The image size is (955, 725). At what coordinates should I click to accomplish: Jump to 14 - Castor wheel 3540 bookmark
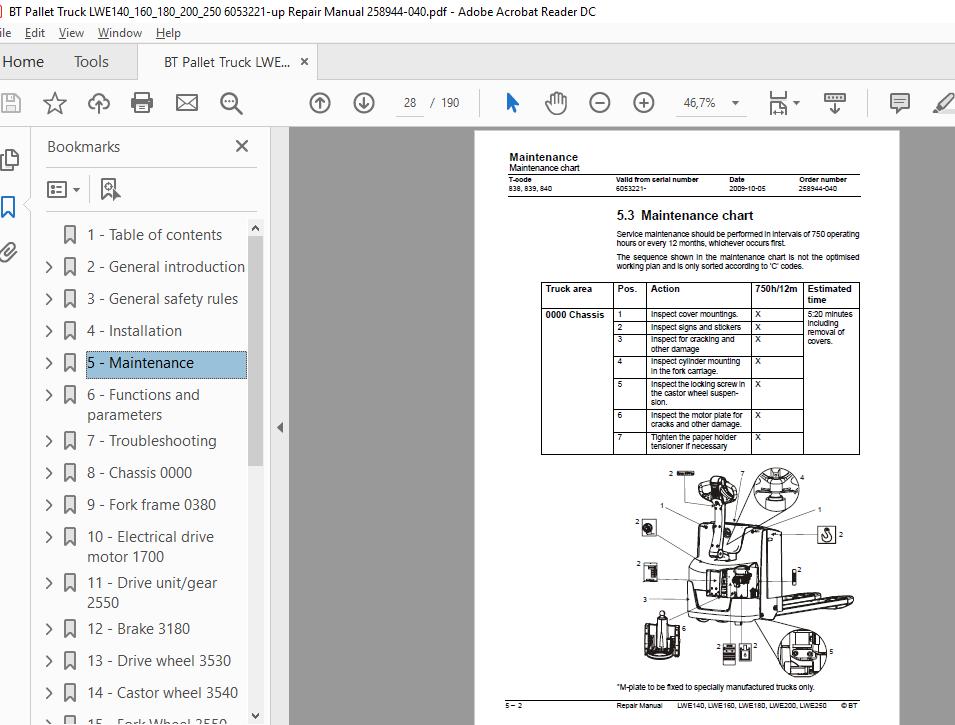coord(162,693)
